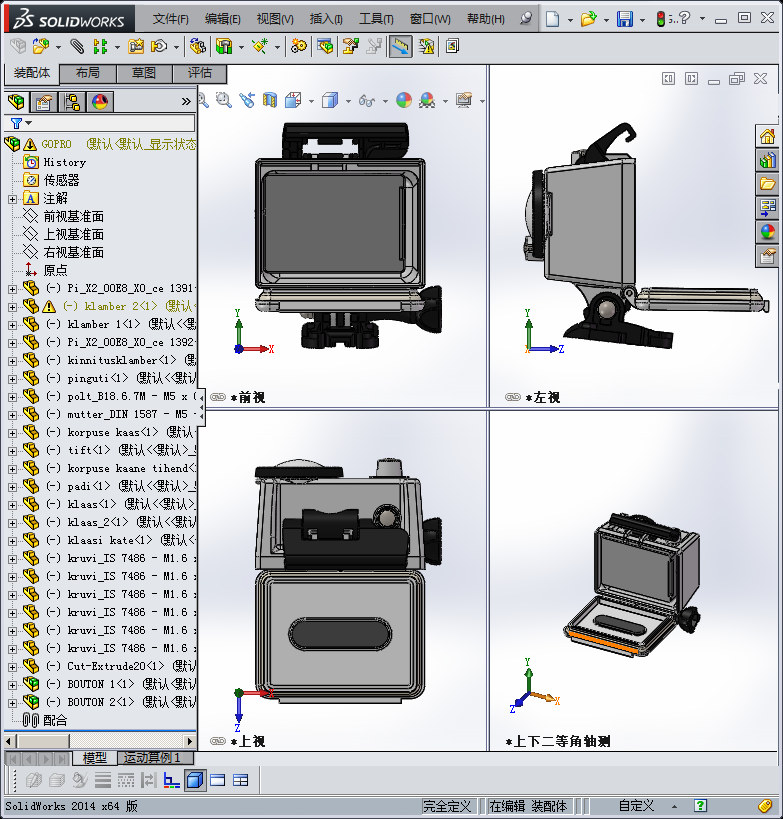Click the New document icon
783x819 pixels.
(x=553, y=19)
